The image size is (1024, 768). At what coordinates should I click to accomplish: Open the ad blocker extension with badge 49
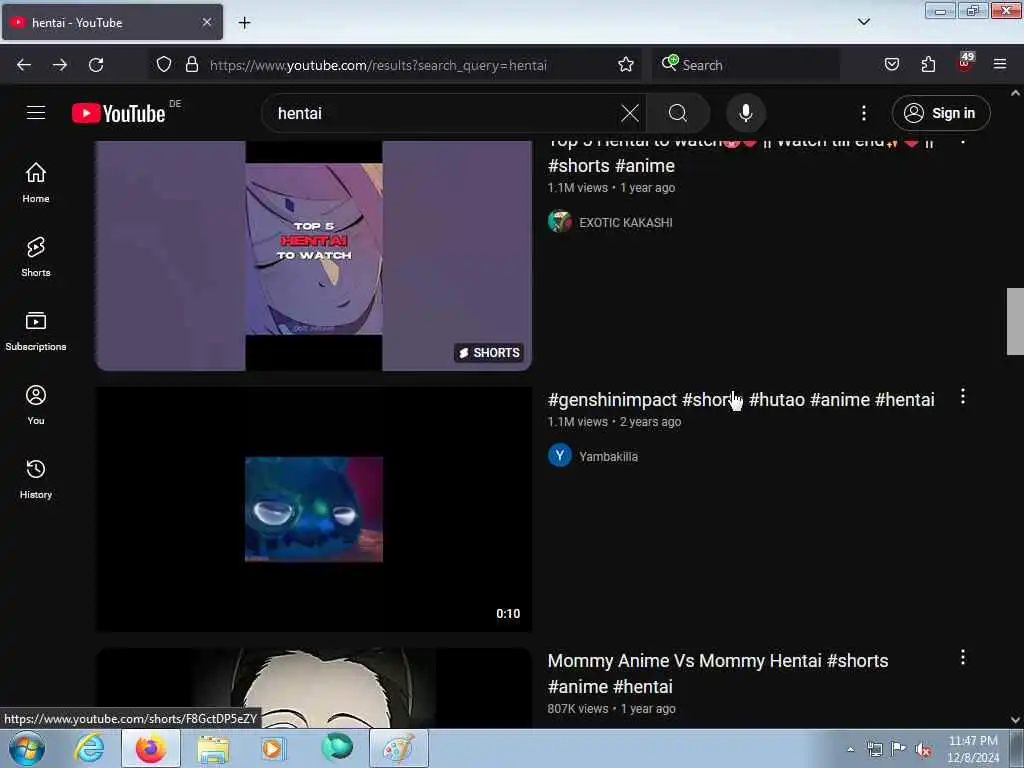(965, 63)
